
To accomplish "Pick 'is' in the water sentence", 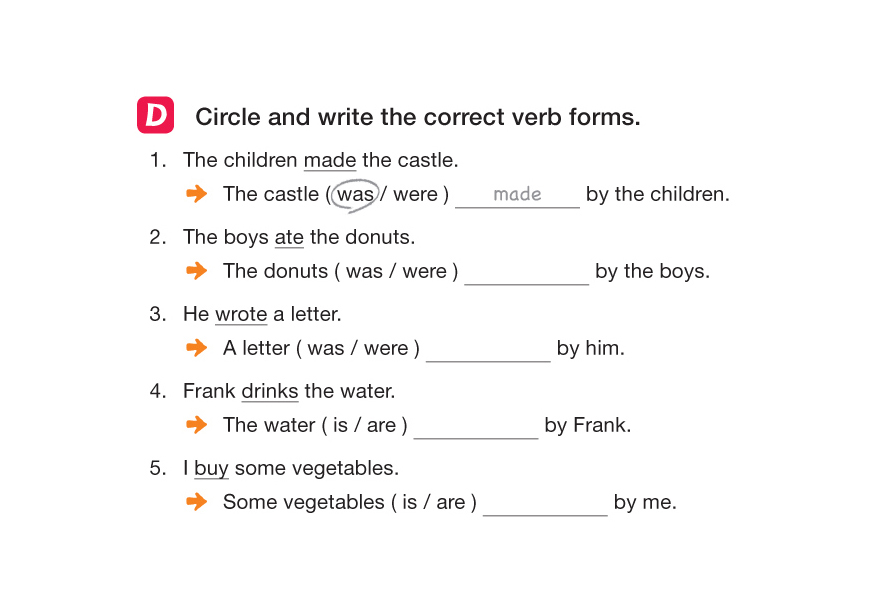I will 340,426.
